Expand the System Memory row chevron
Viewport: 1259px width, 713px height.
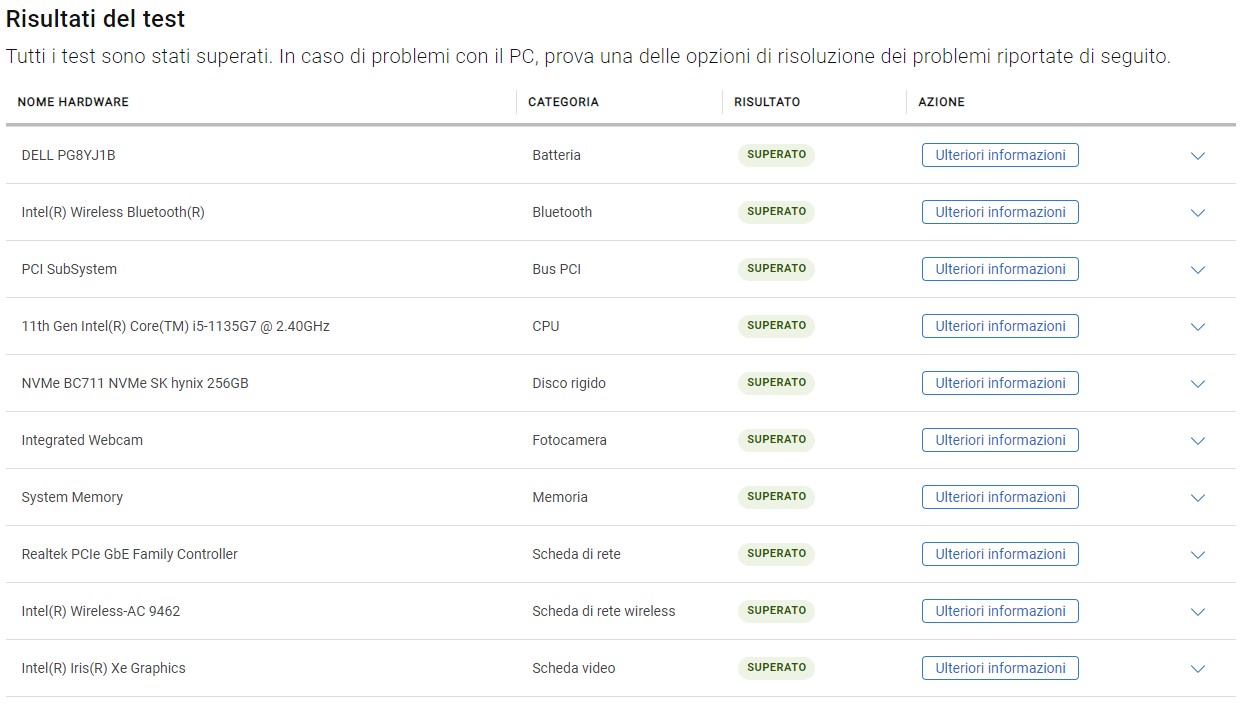pos(1198,498)
